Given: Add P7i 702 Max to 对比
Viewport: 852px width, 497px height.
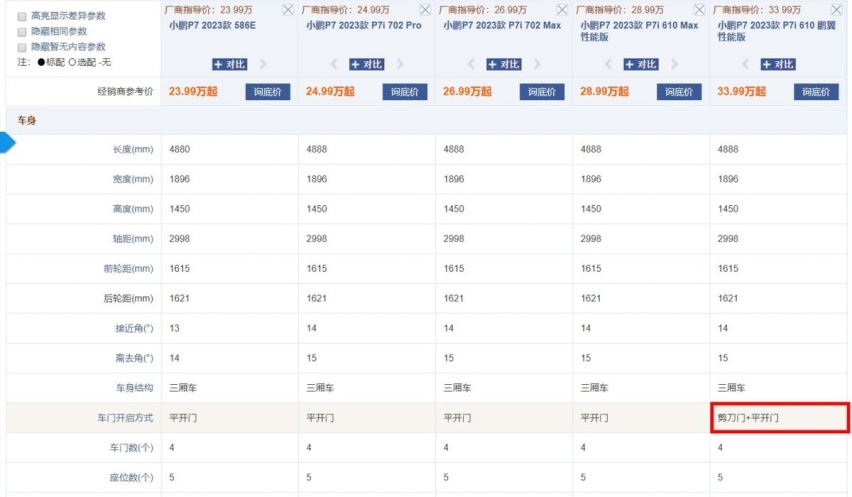Looking at the screenshot, I should [504, 64].
